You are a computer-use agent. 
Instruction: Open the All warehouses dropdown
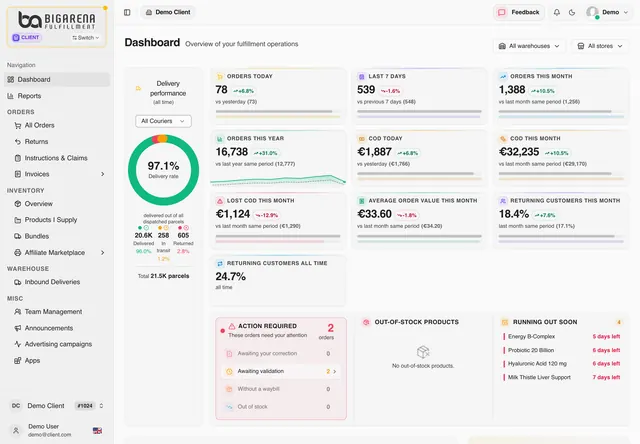coord(529,46)
